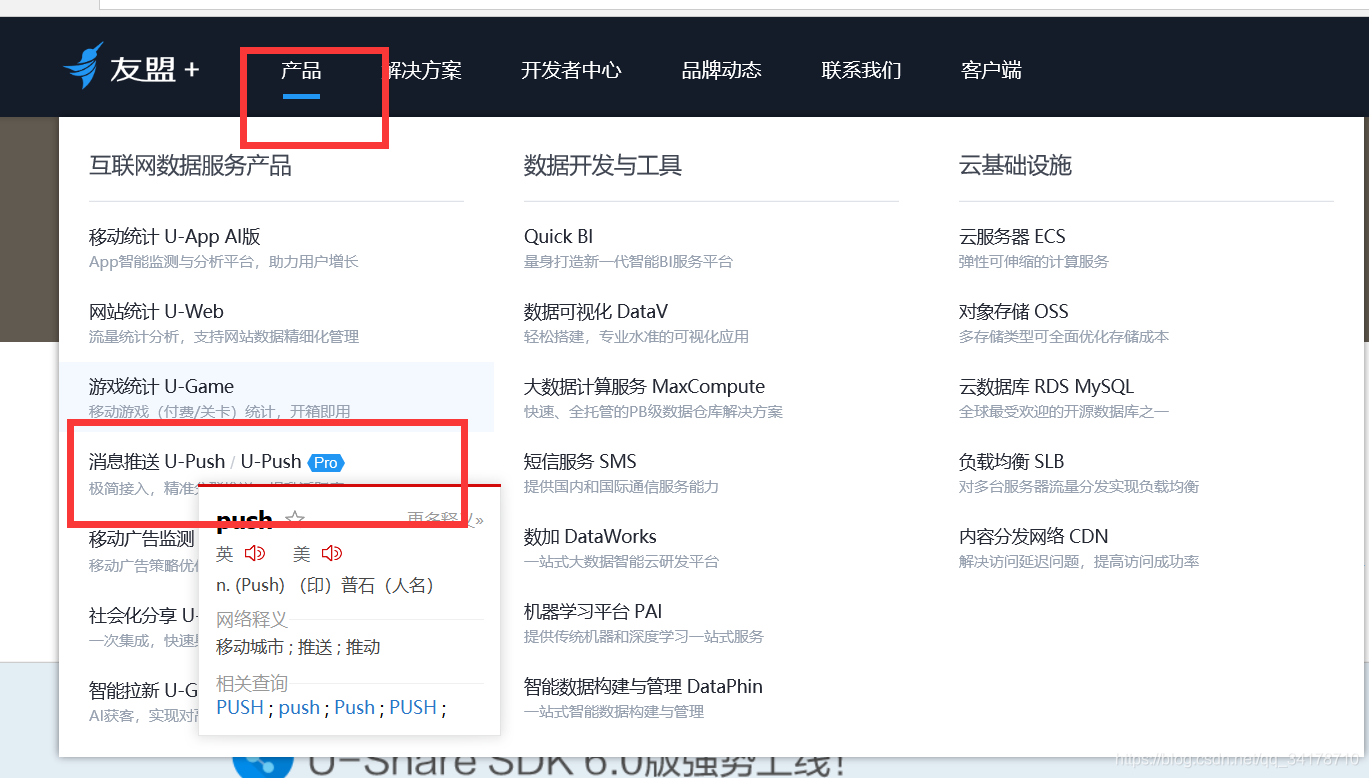Open 负载均衡 SLB

coord(1011,462)
